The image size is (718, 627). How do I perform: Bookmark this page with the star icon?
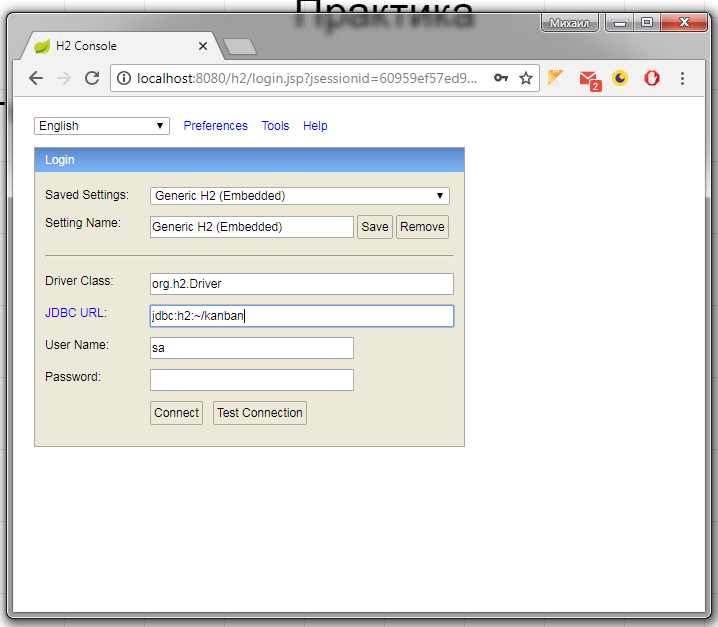click(x=526, y=78)
